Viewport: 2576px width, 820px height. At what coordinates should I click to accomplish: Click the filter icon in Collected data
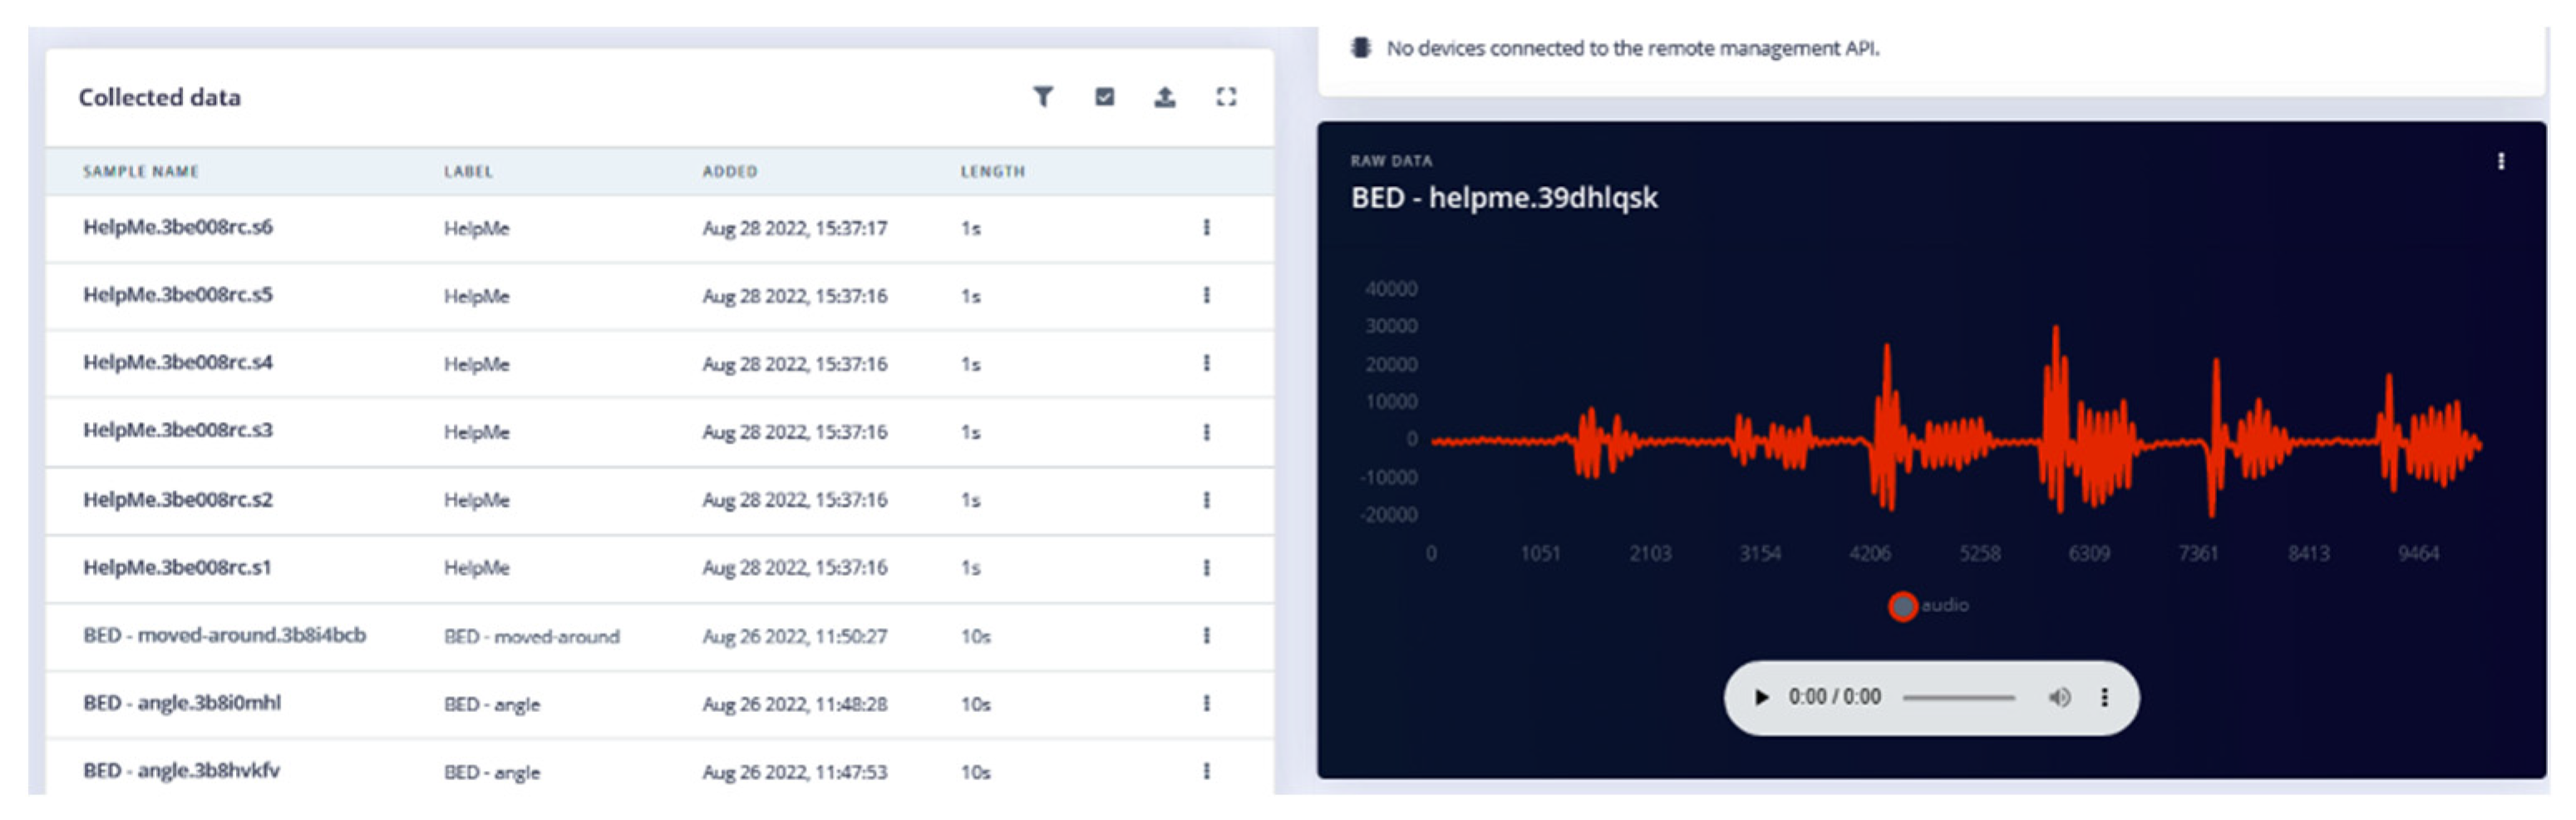tap(1043, 97)
